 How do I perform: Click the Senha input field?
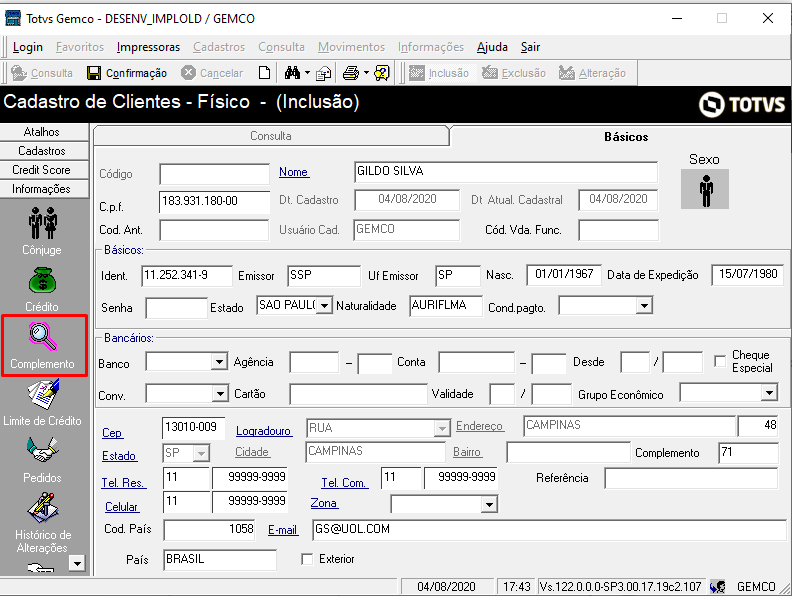pos(176,308)
